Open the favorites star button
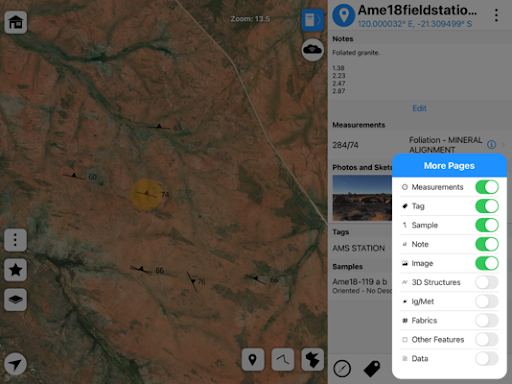The width and height of the screenshot is (512, 384). click(16, 270)
